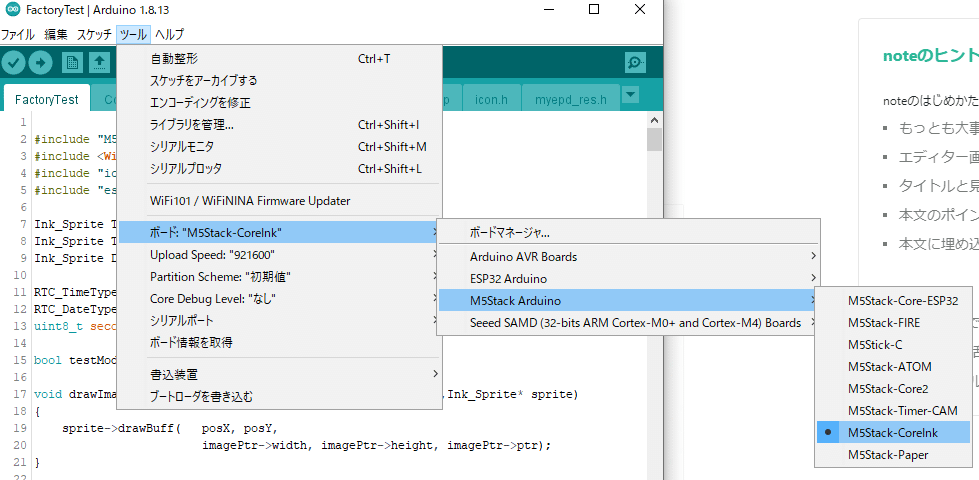Launch WiFi101 / WiFiNINA Firmware Updater

pos(280,201)
